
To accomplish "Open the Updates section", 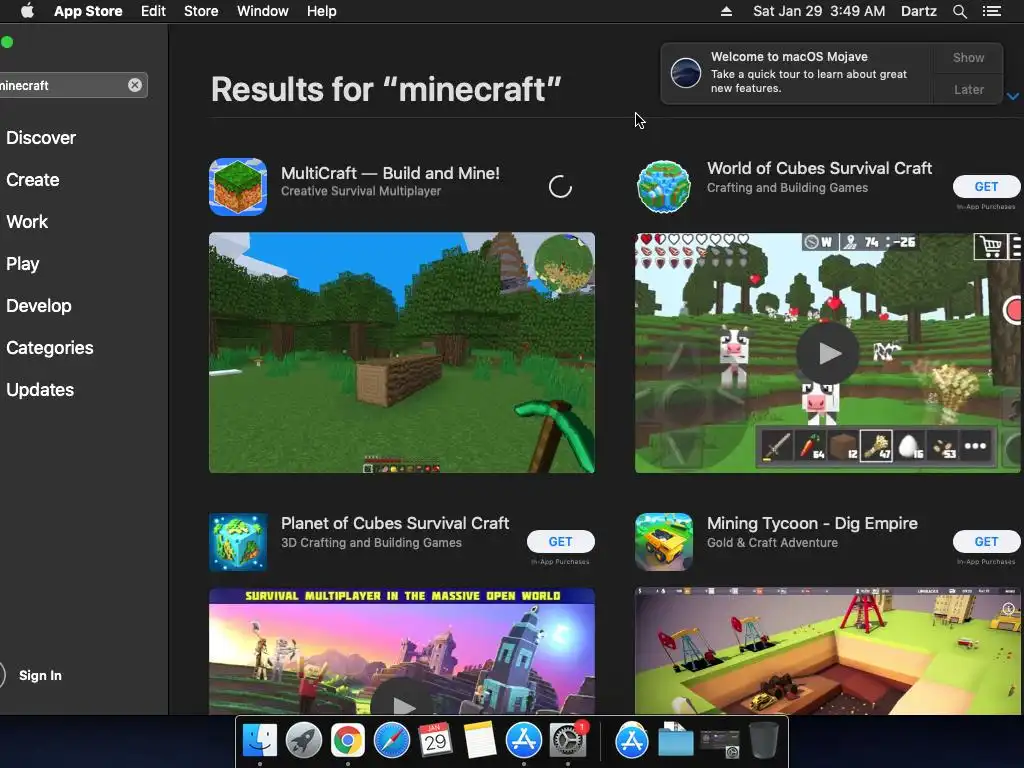I will (x=40, y=390).
